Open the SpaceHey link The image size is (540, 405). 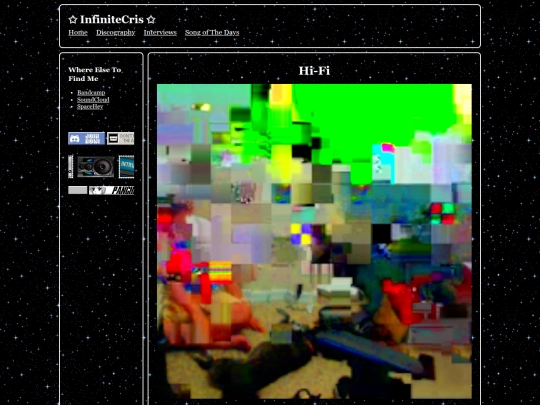[x=90, y=106]
